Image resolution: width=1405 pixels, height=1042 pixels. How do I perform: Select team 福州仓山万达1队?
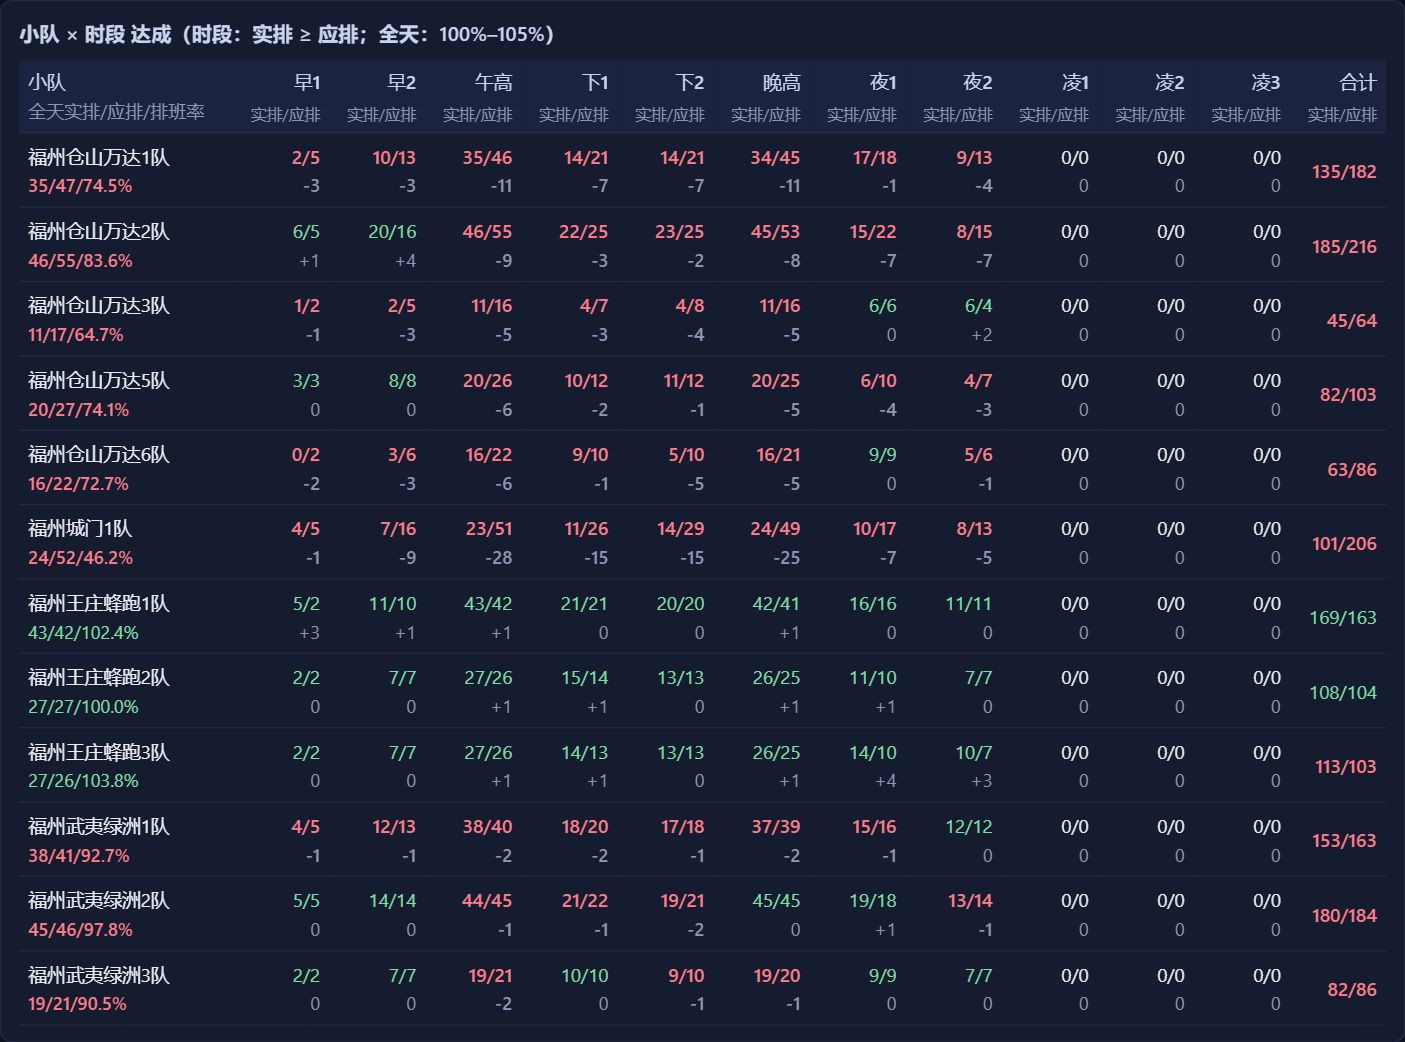[99, 158]
